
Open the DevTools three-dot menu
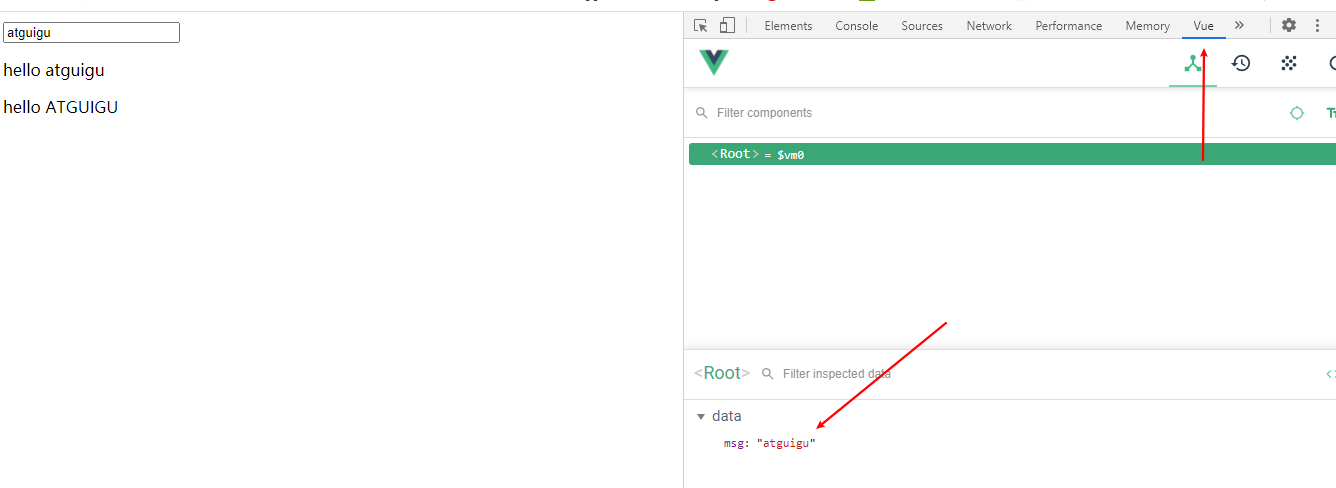[1317, 25]
